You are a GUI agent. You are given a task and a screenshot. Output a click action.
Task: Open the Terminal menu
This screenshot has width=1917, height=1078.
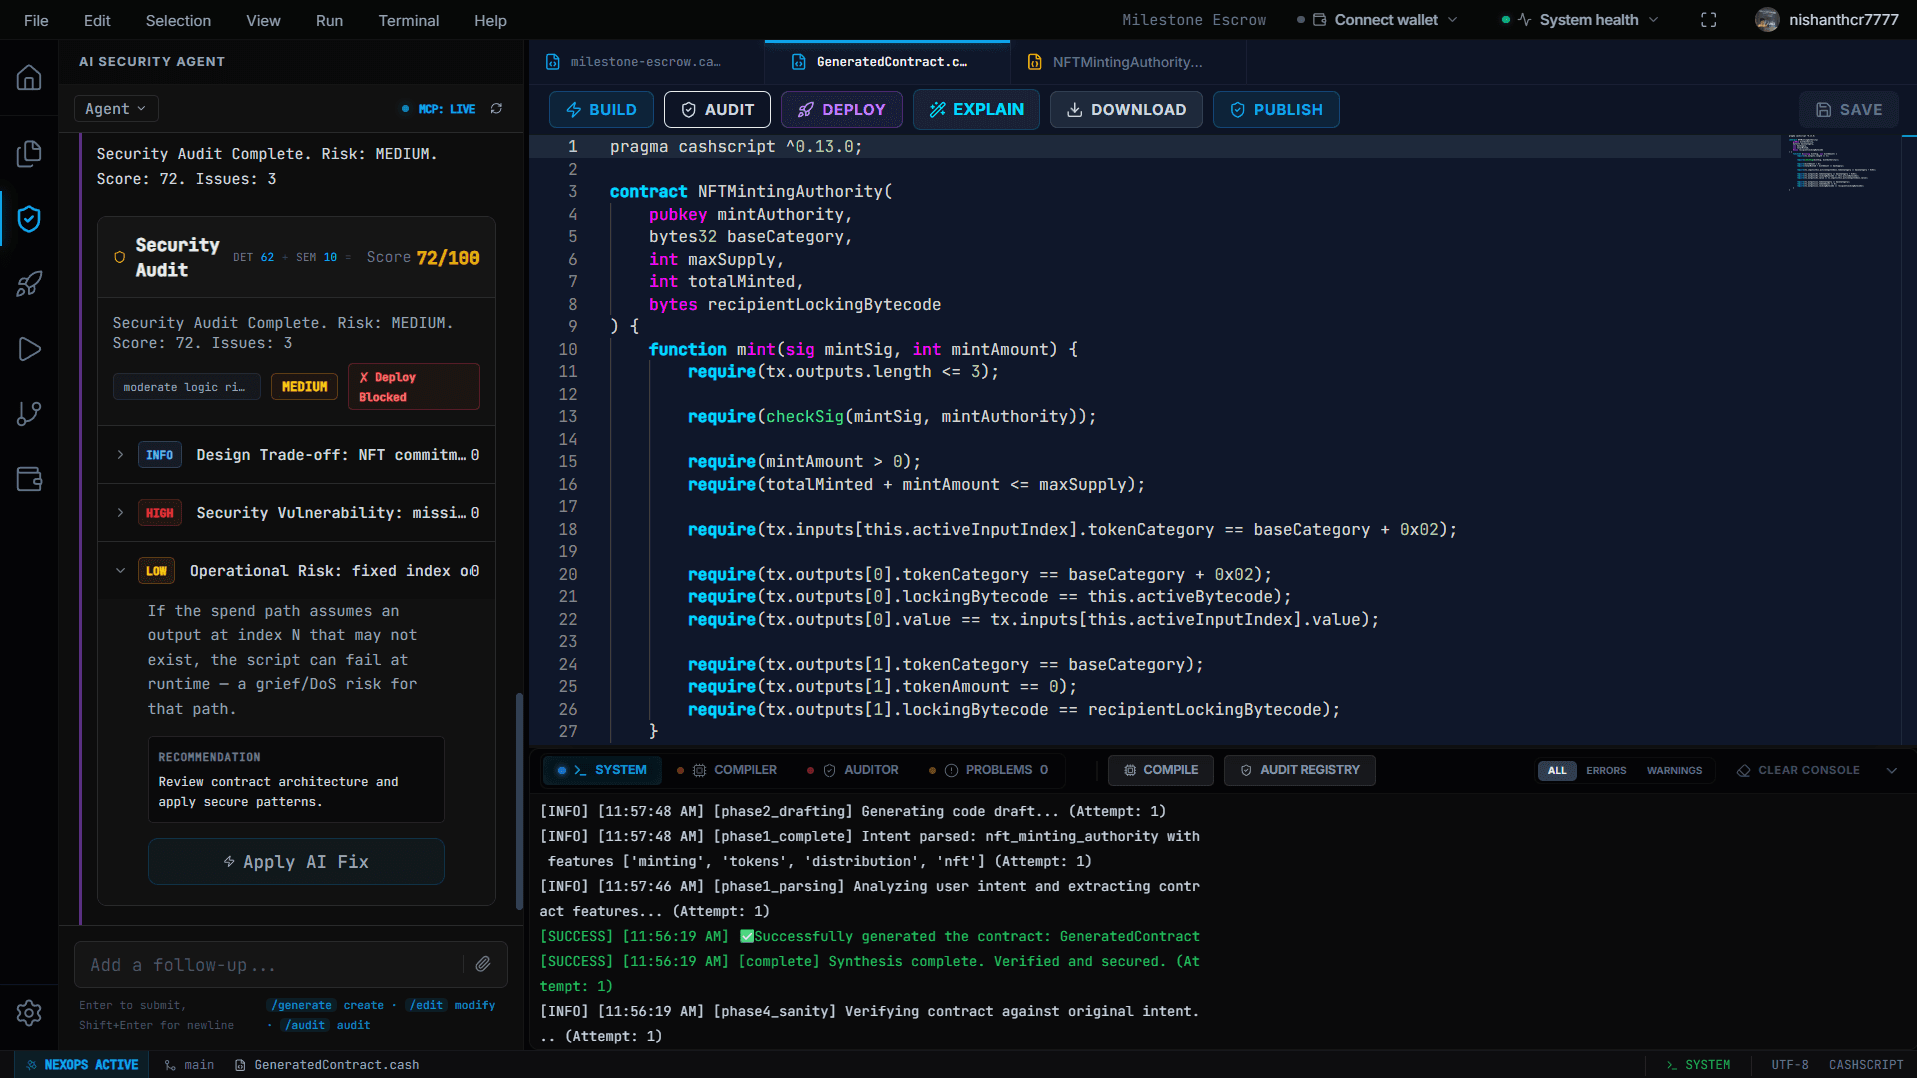(x=408, y=20)
